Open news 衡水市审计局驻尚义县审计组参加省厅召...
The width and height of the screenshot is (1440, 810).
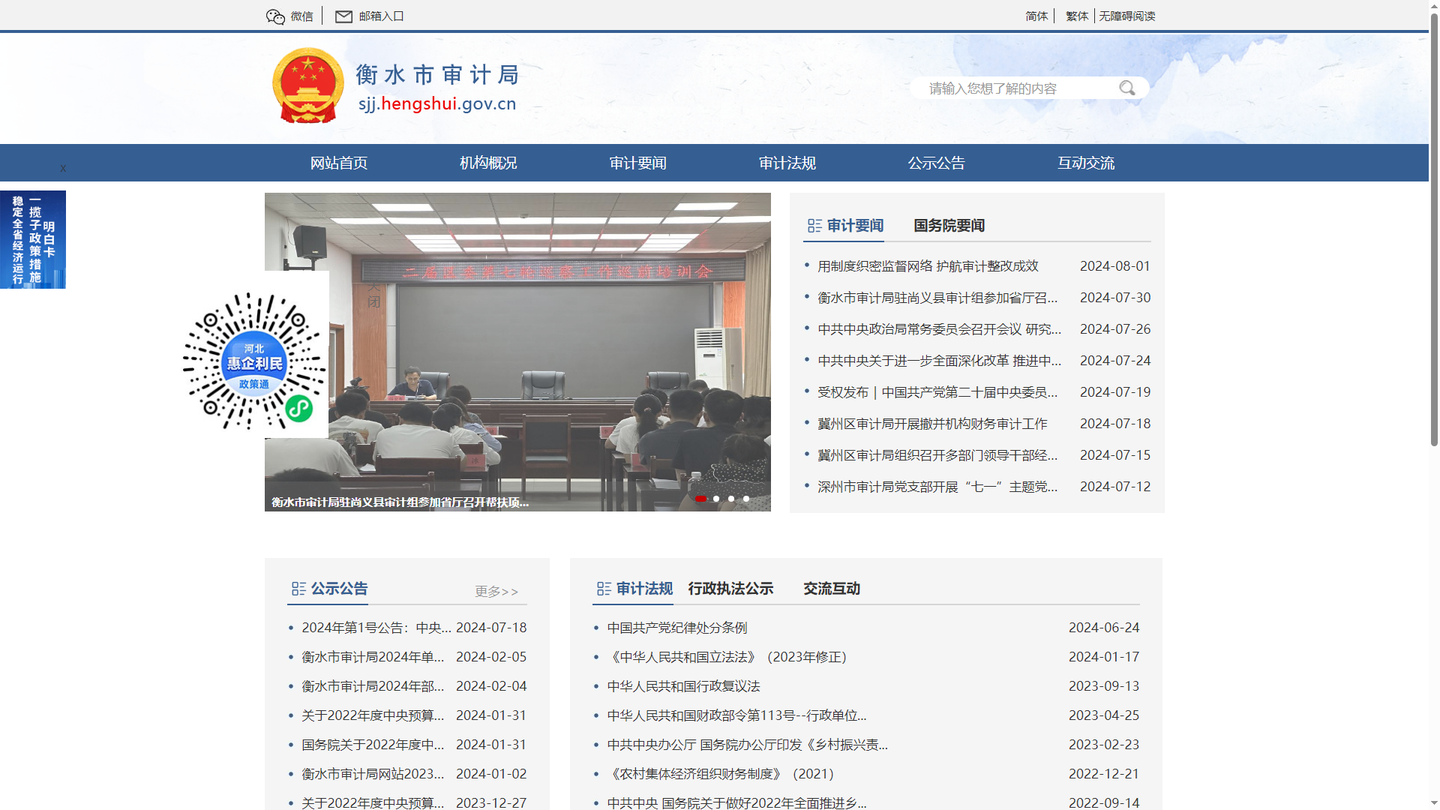coord(937,298)
